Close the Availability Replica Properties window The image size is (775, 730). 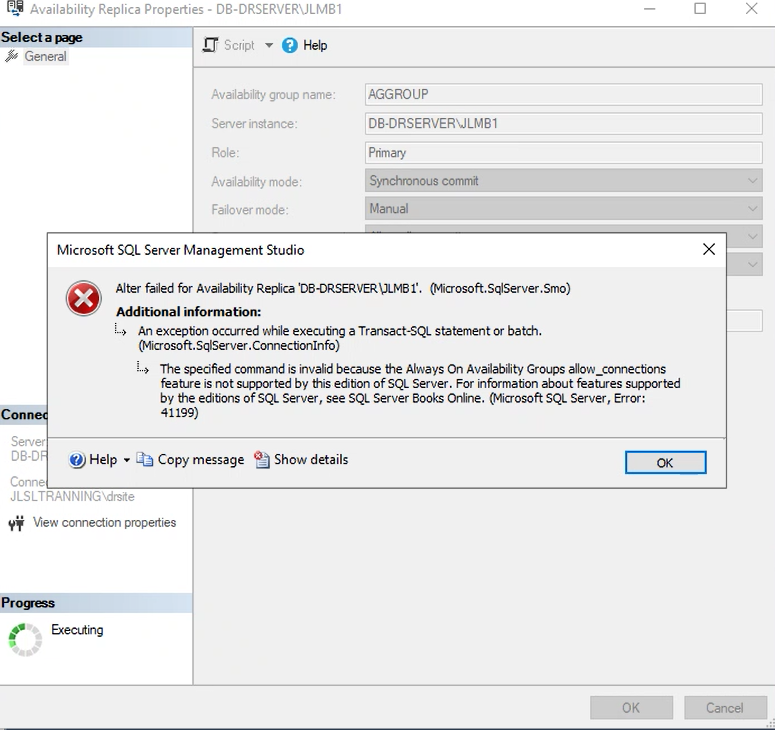pyautogui.click(x=751, y=8)
